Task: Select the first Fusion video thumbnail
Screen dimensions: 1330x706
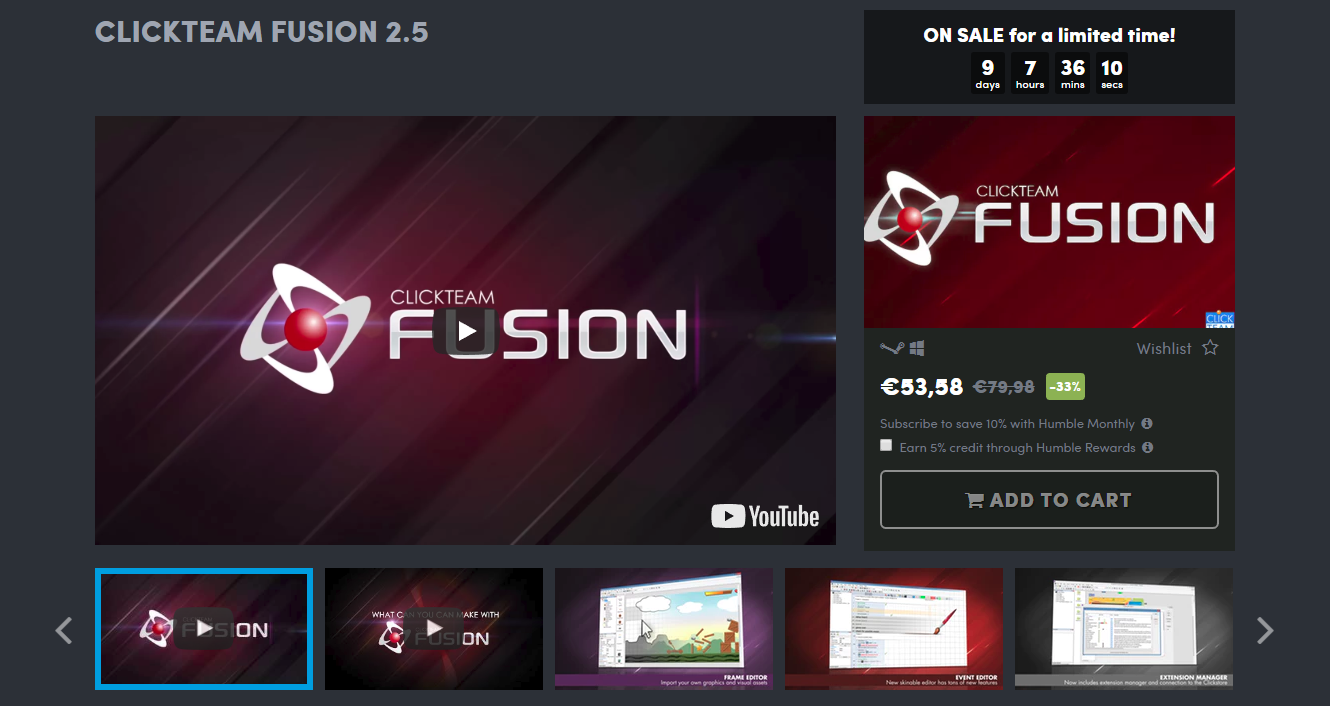Action: click(204, 629)
